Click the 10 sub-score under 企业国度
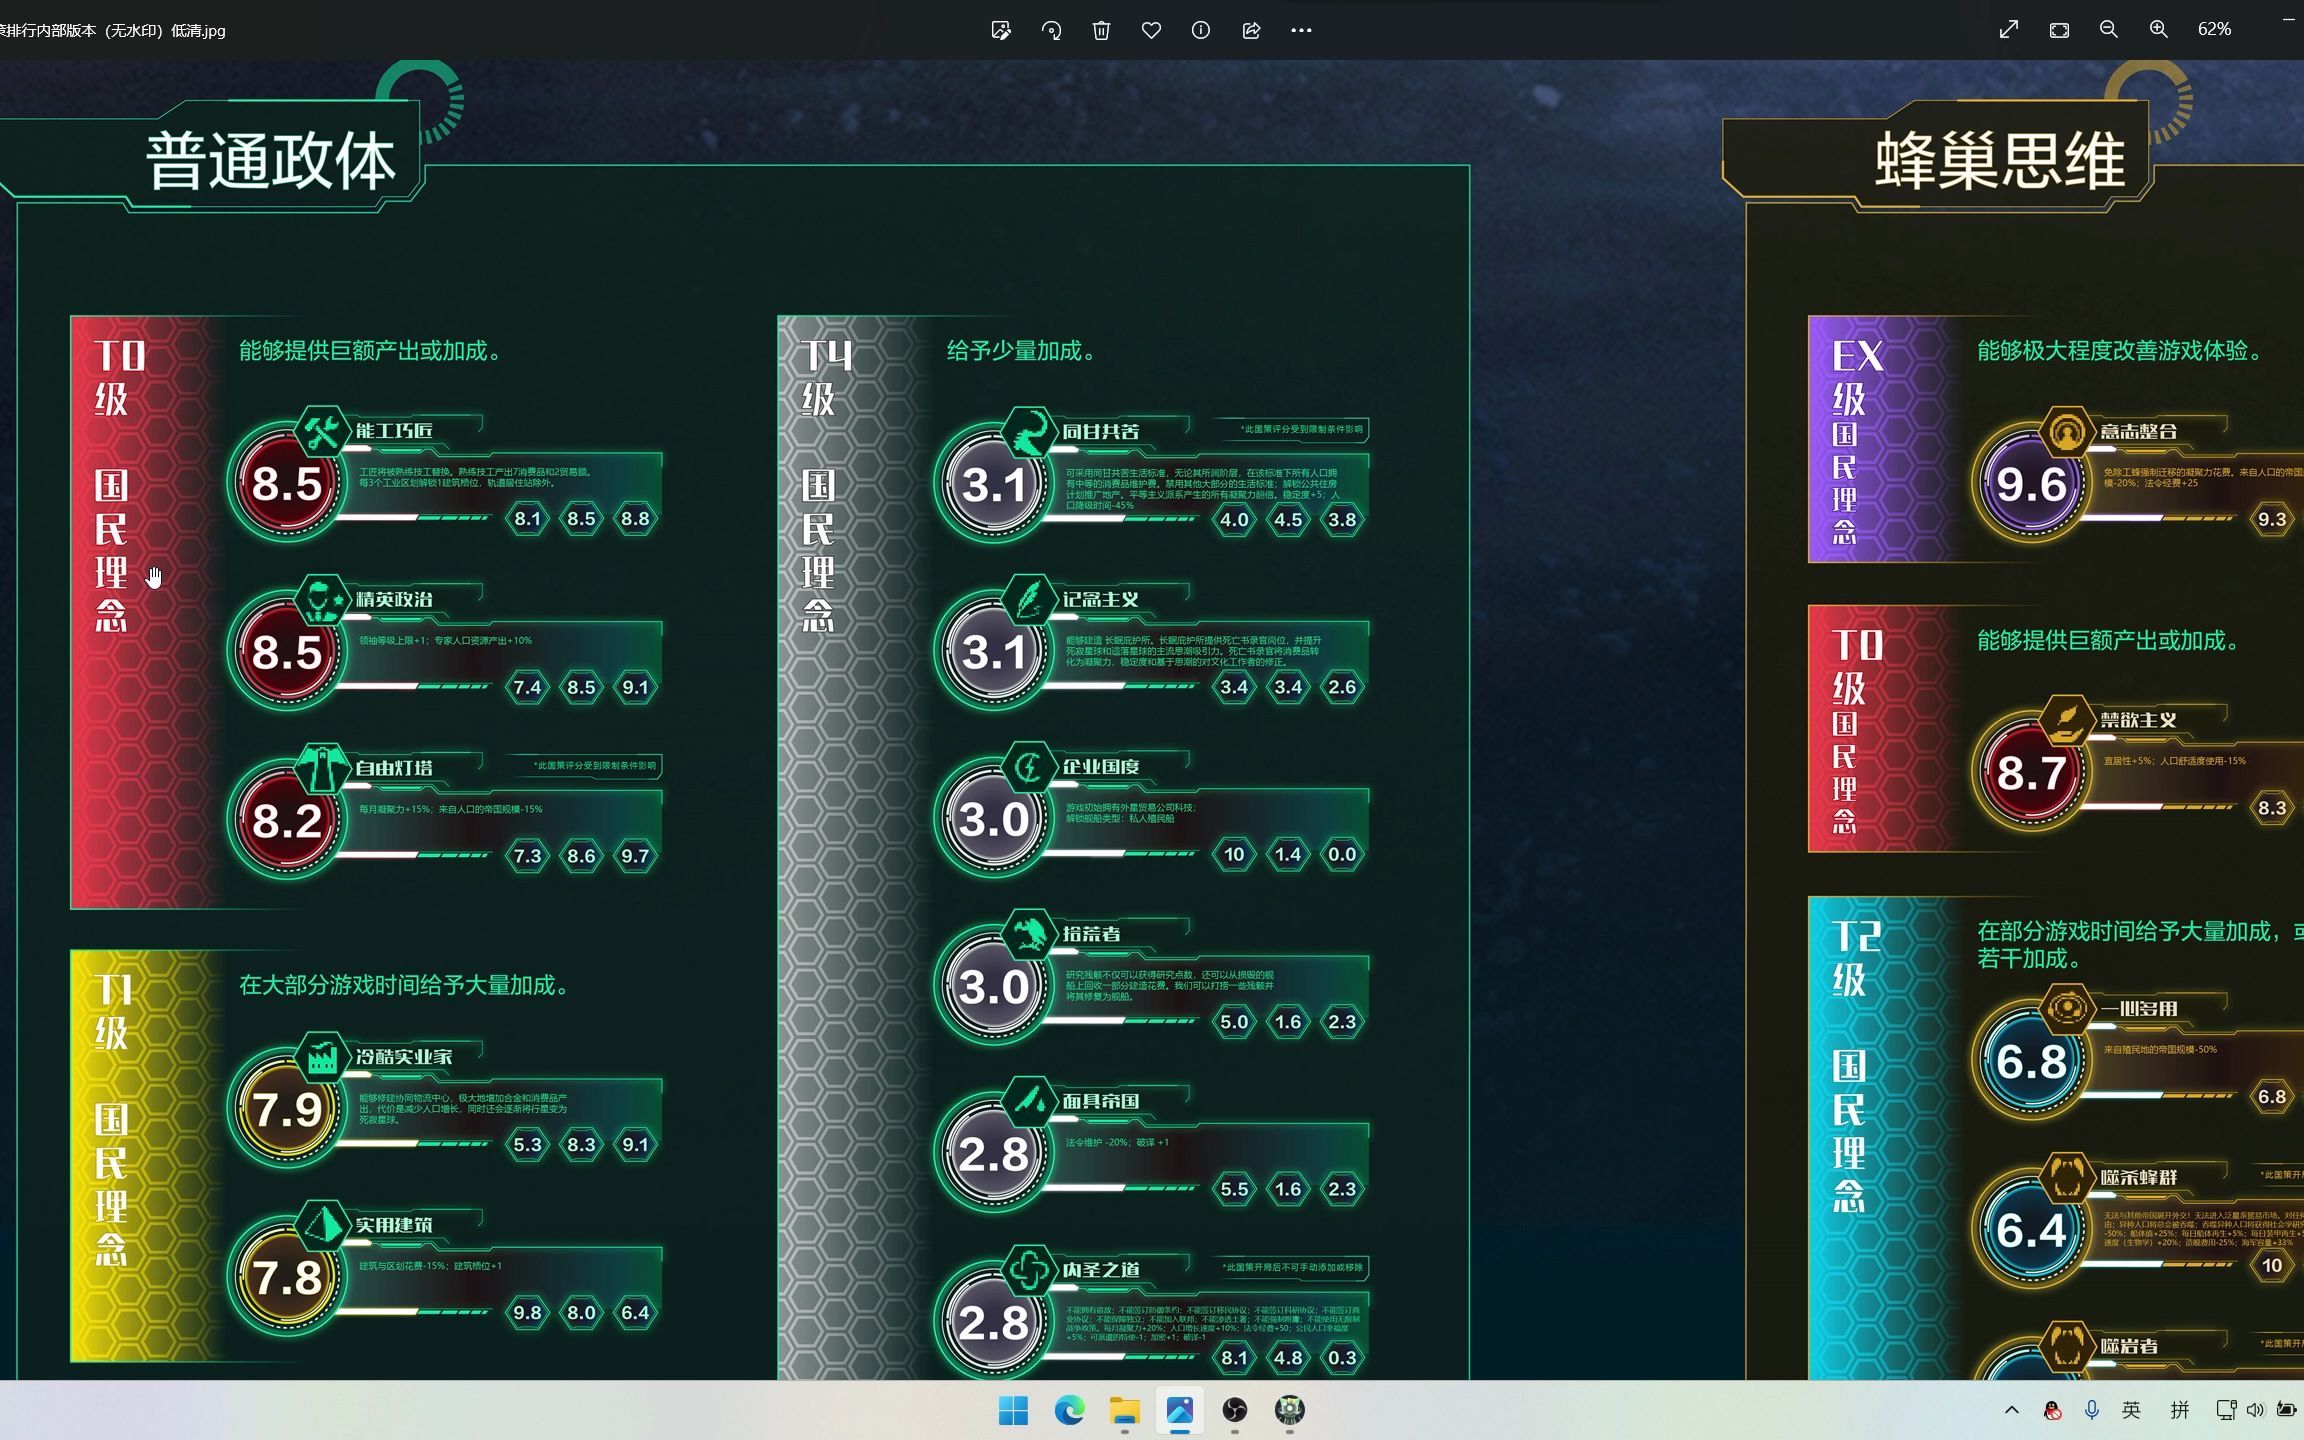Image resolution: width=2304 pixels, height=1440 pixels. (x=1234, y=854)
